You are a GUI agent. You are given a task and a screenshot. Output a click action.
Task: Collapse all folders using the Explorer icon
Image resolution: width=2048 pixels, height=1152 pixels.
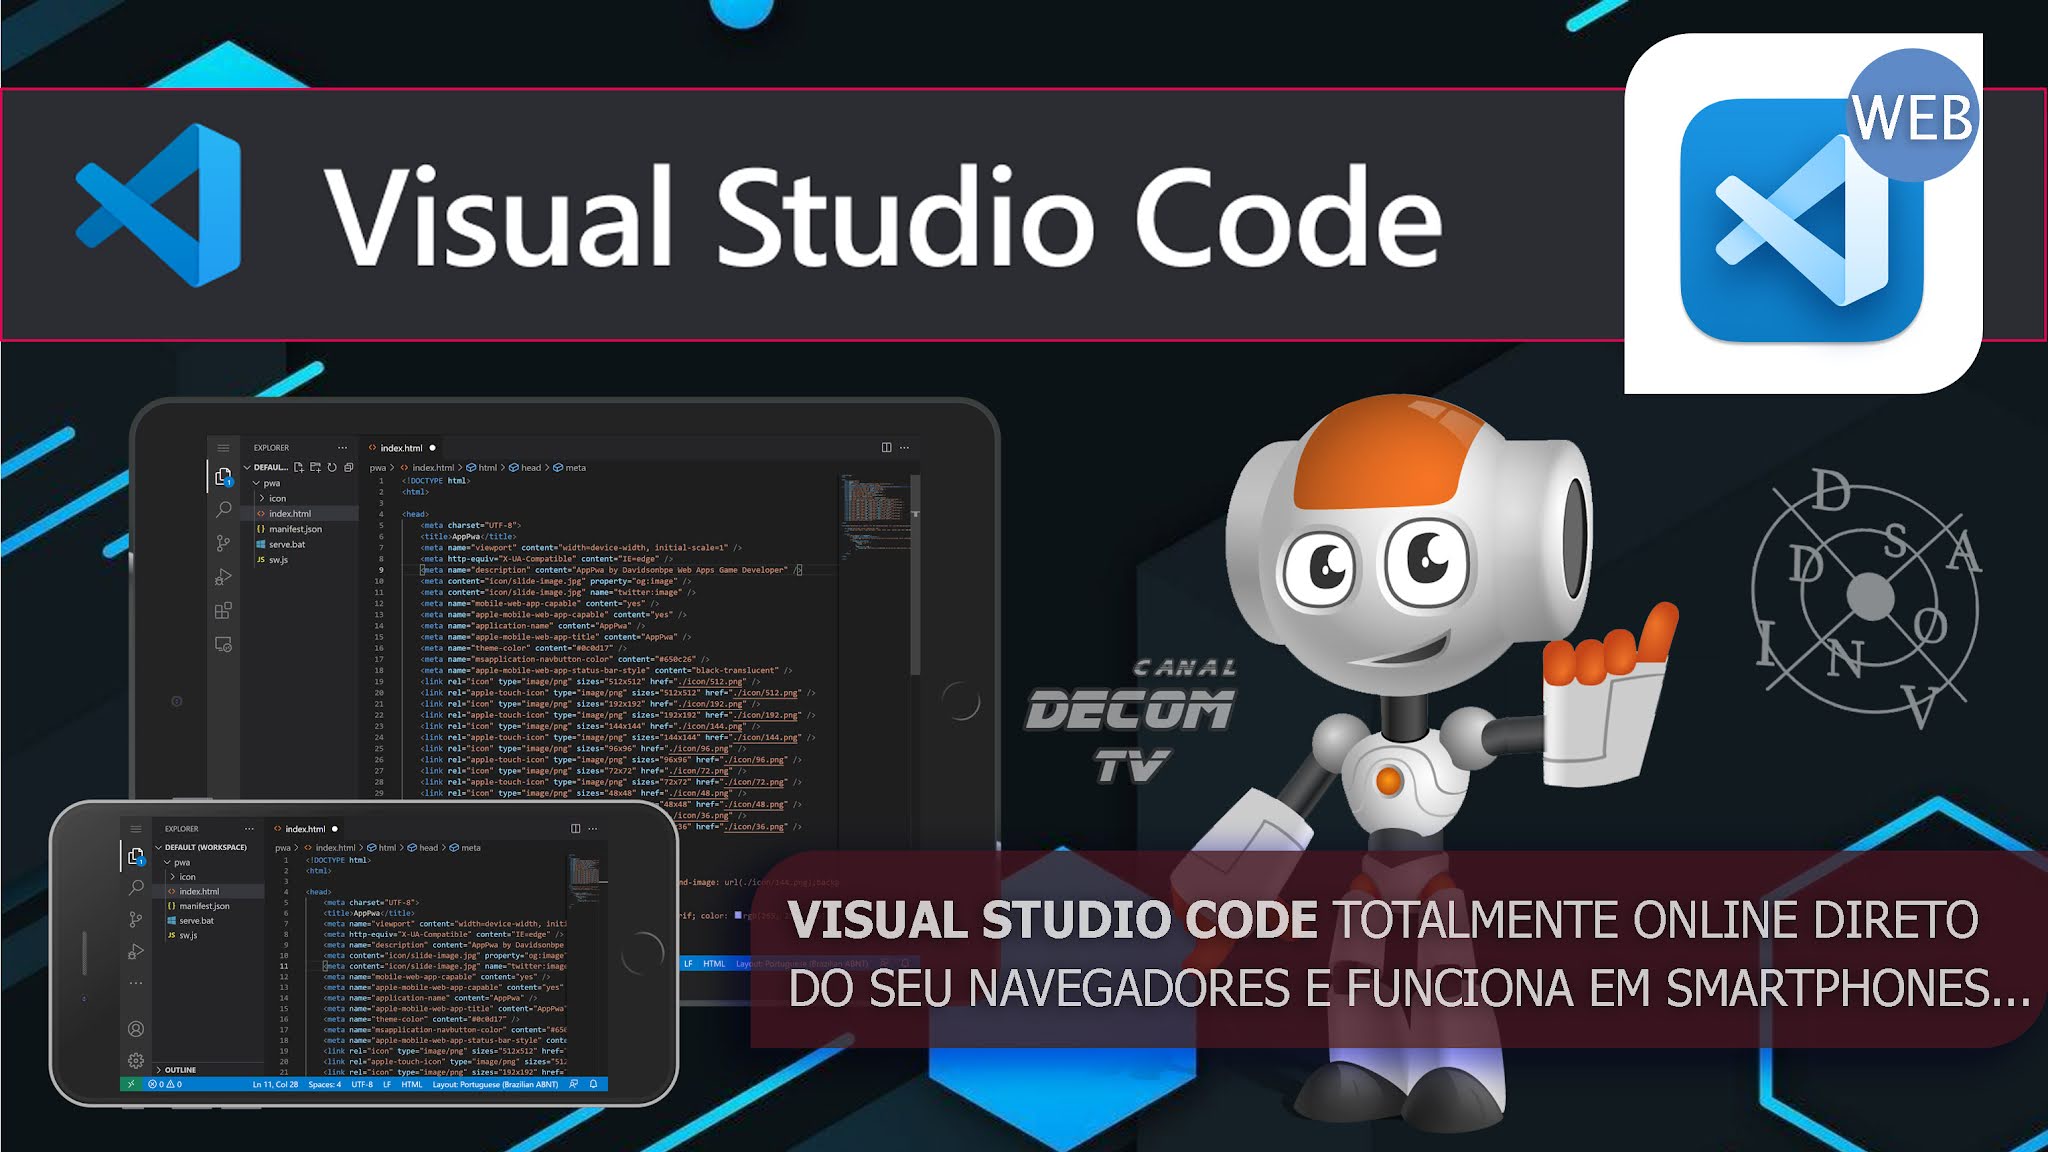(349, 468)
